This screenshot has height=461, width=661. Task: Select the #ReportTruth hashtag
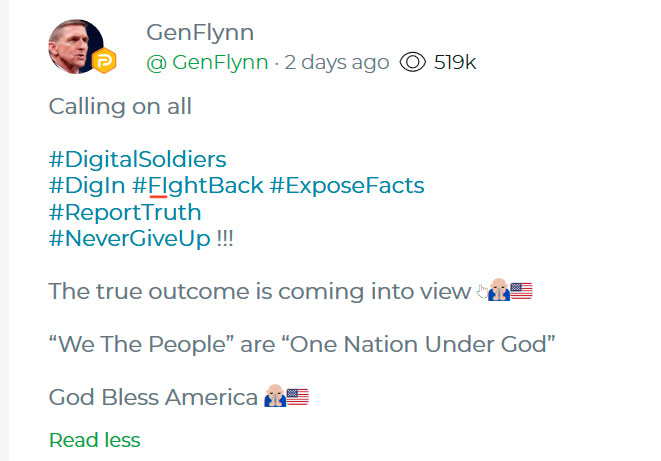(125, 212)
